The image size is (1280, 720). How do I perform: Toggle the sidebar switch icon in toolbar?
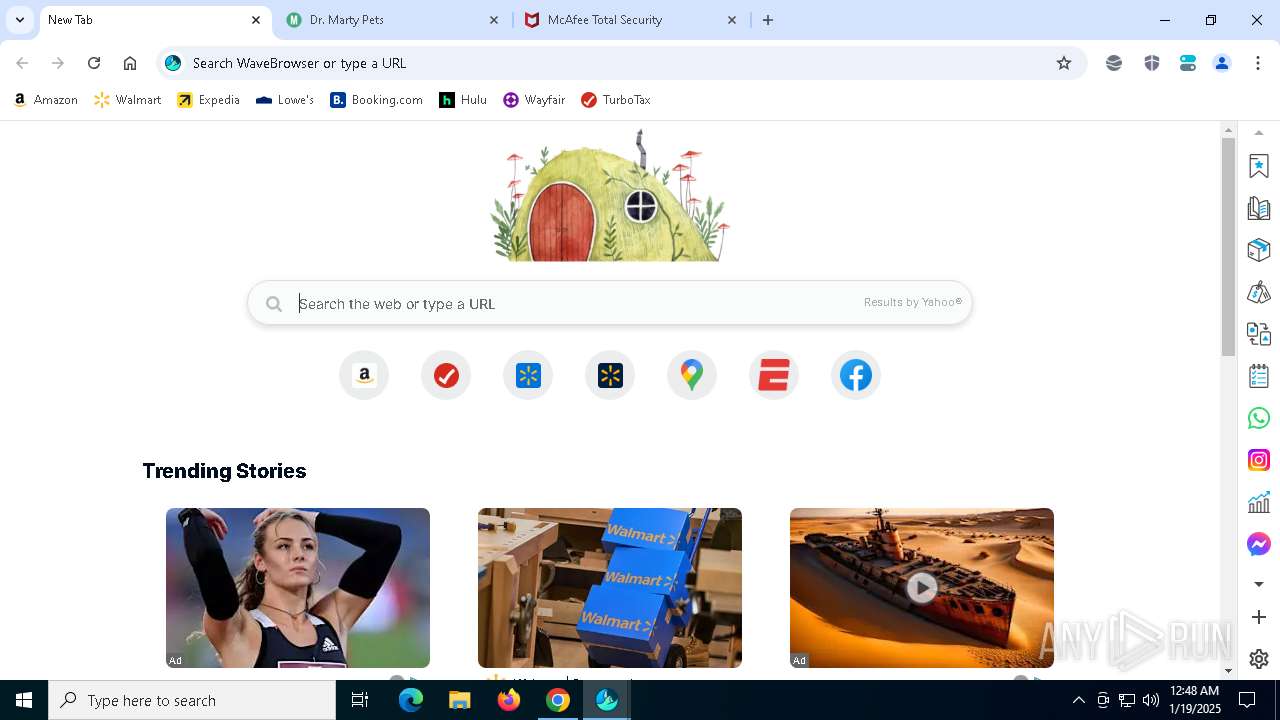pyautogui.click(x=1188, y=63)
